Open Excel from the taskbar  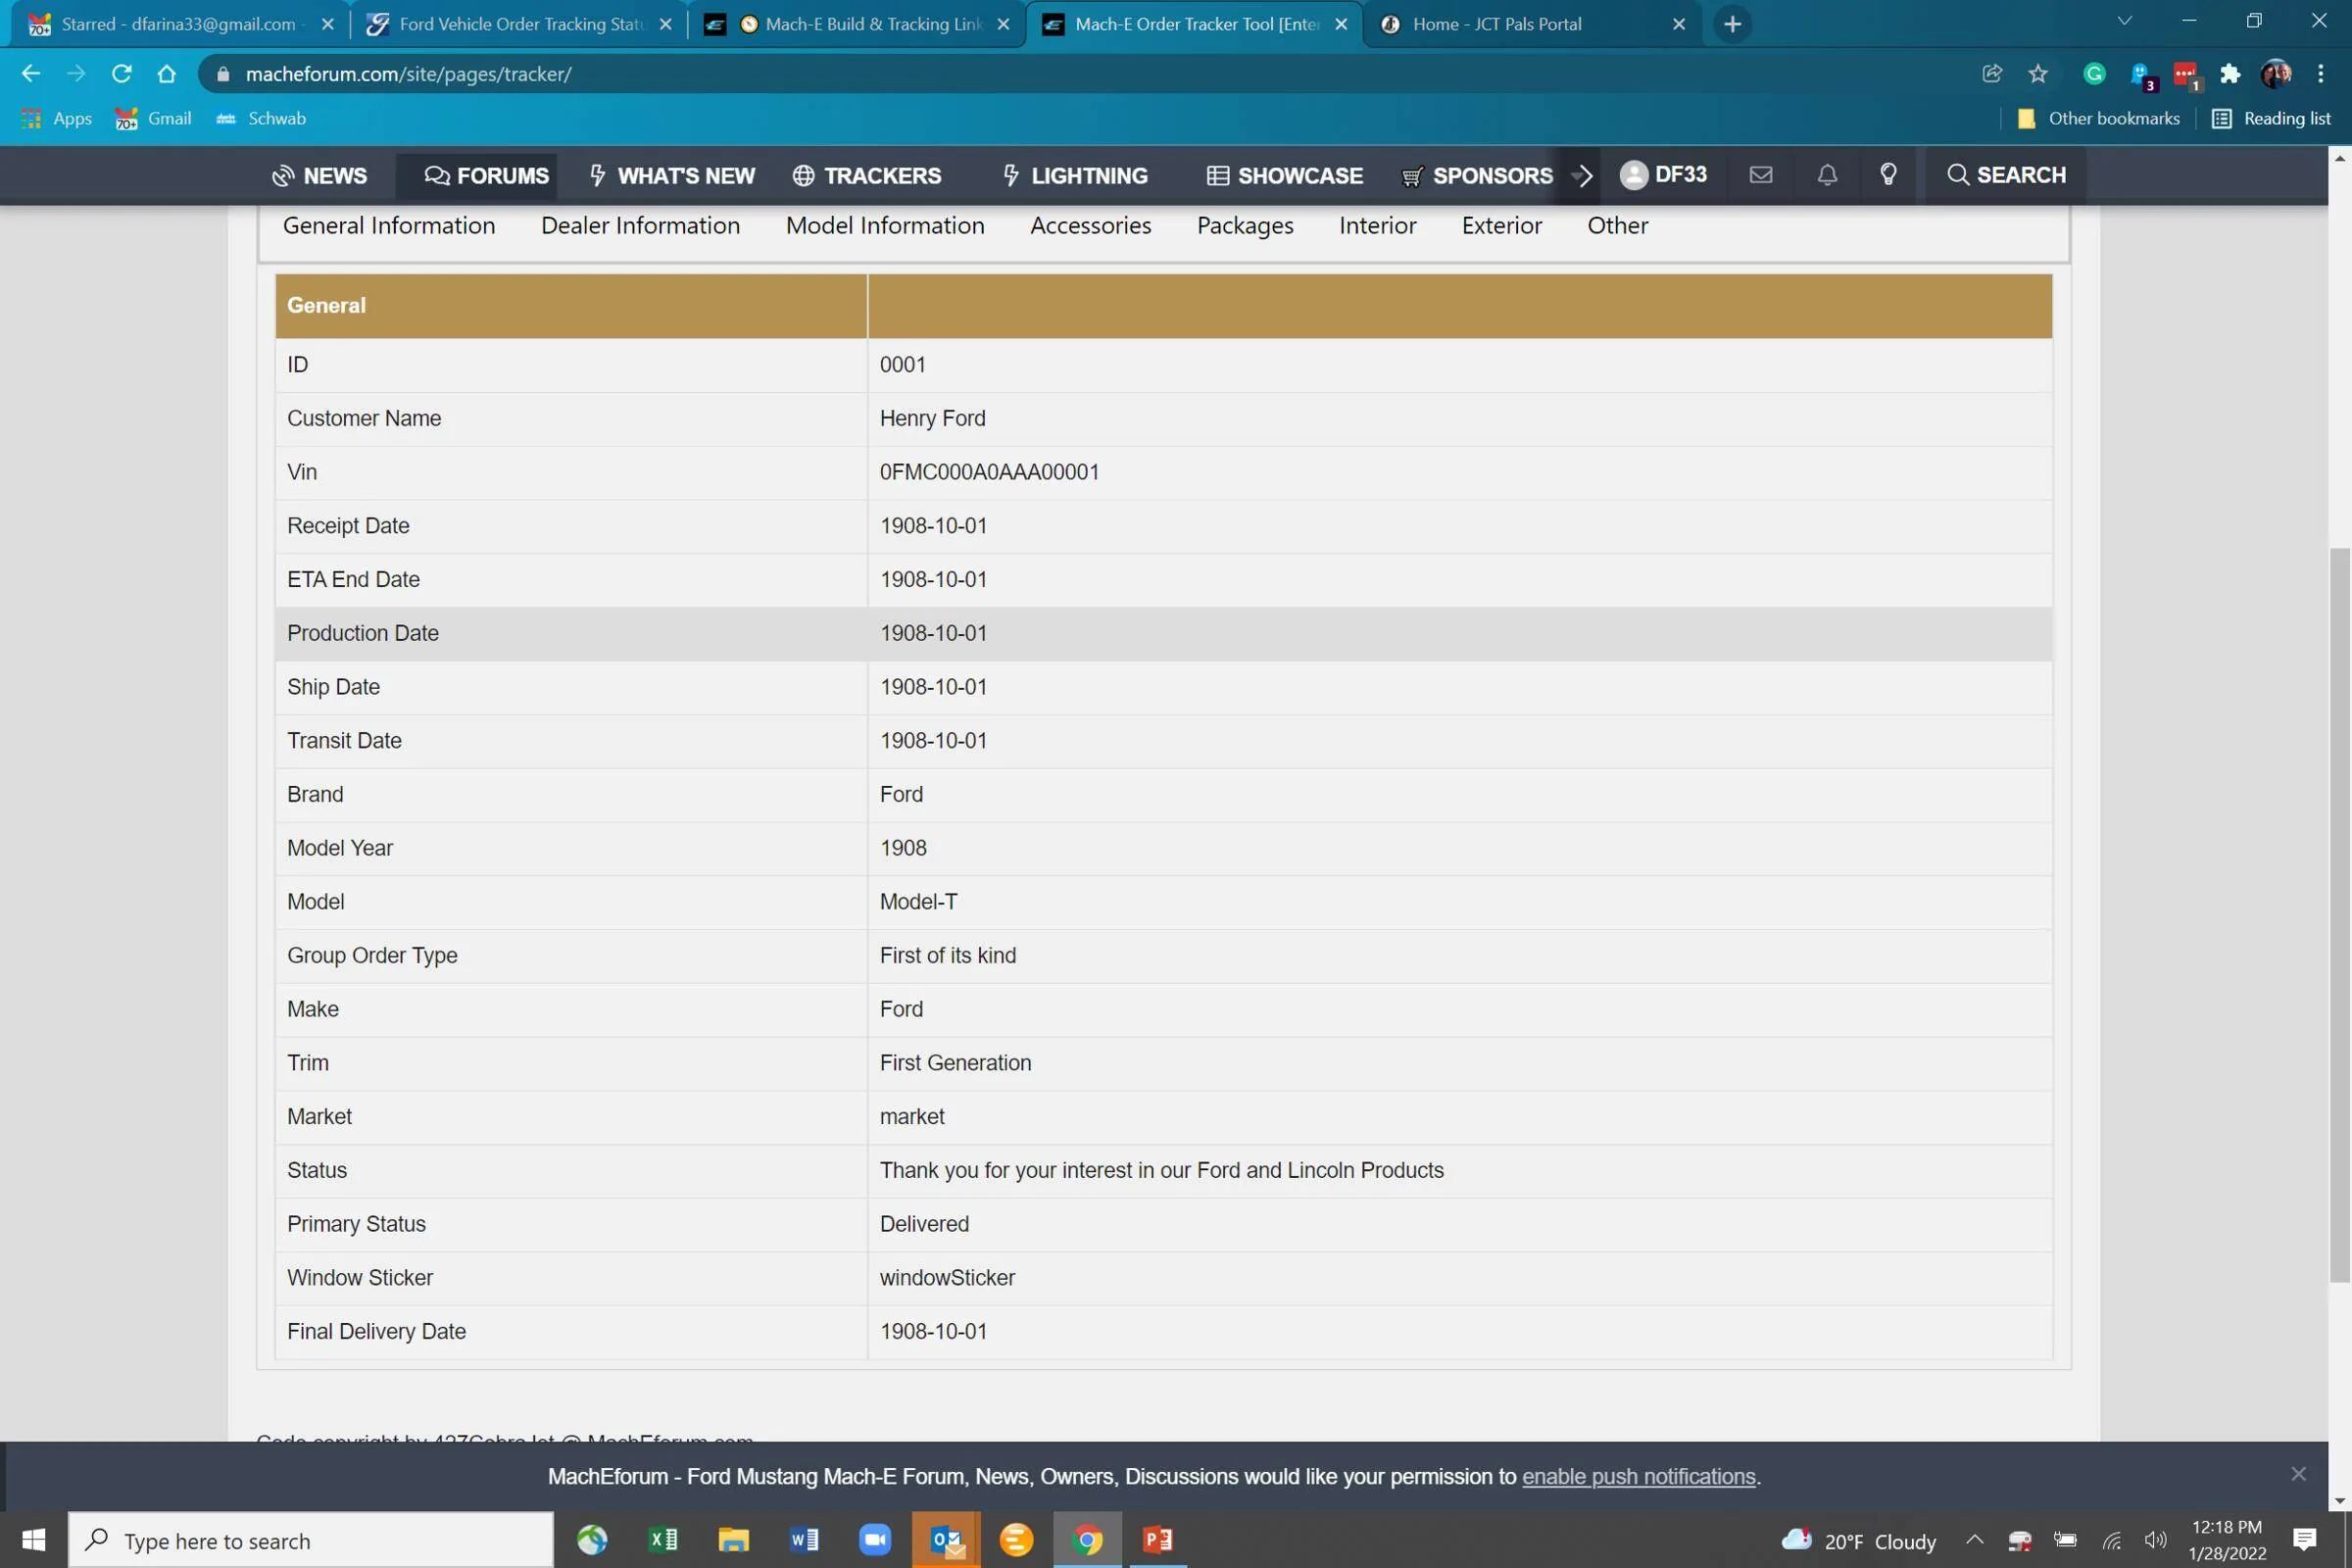[x=663, y=1540]
